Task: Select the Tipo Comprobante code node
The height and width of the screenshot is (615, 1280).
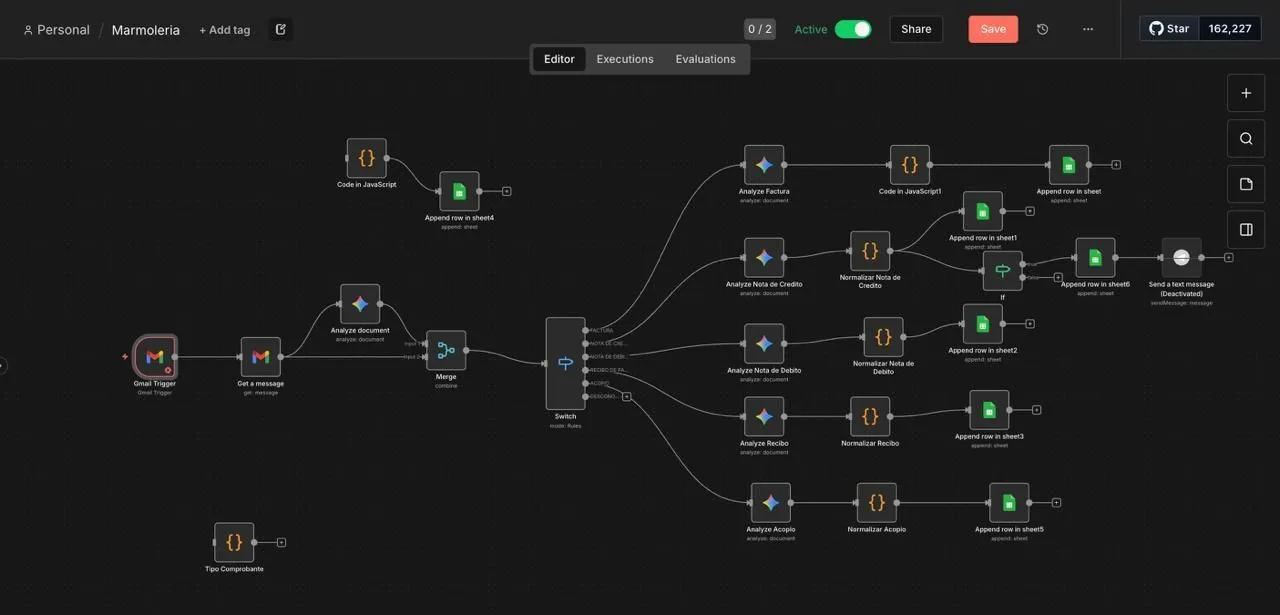Action: (234, 542)
